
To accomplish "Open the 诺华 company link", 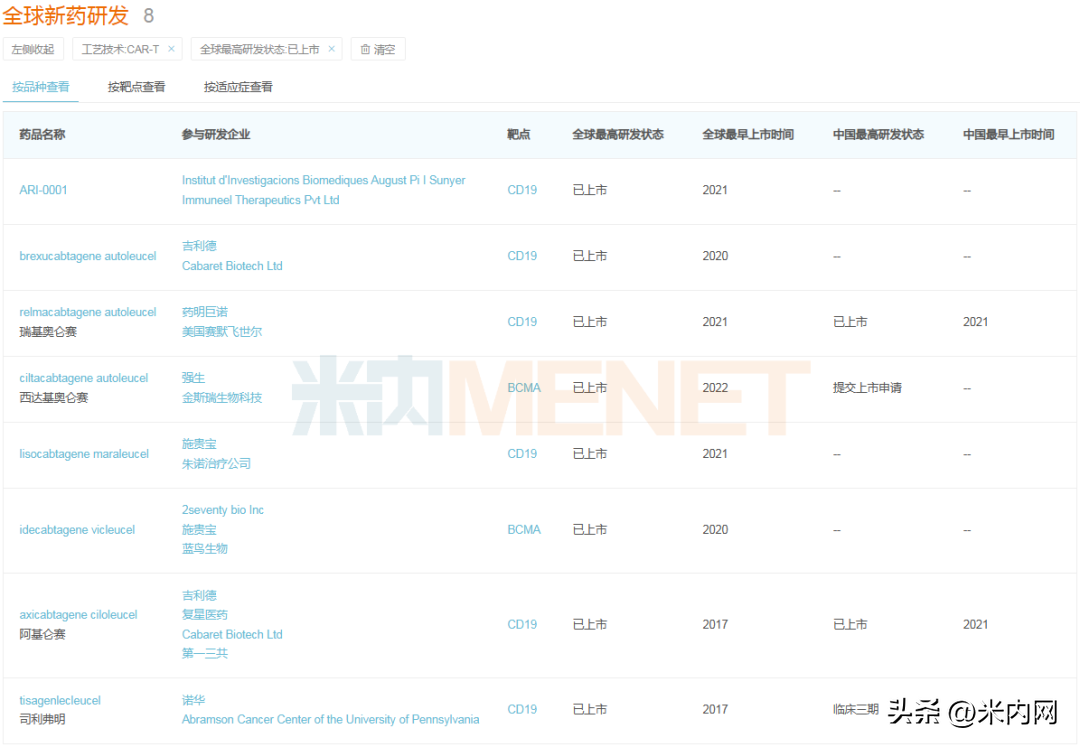I will click(194, 700).
